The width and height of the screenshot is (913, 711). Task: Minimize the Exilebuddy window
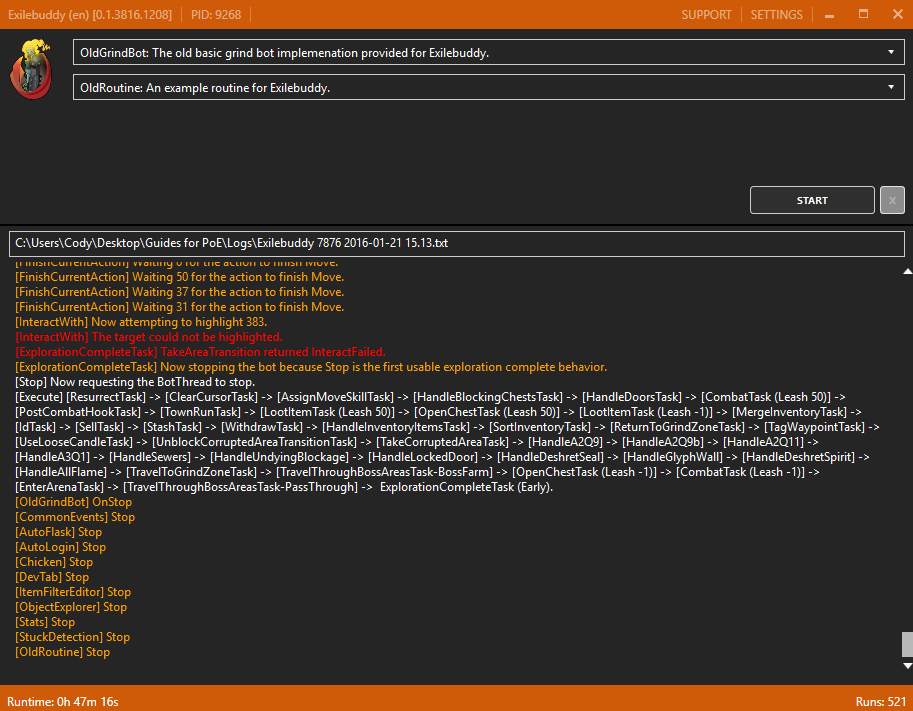(x=829, y=15)
